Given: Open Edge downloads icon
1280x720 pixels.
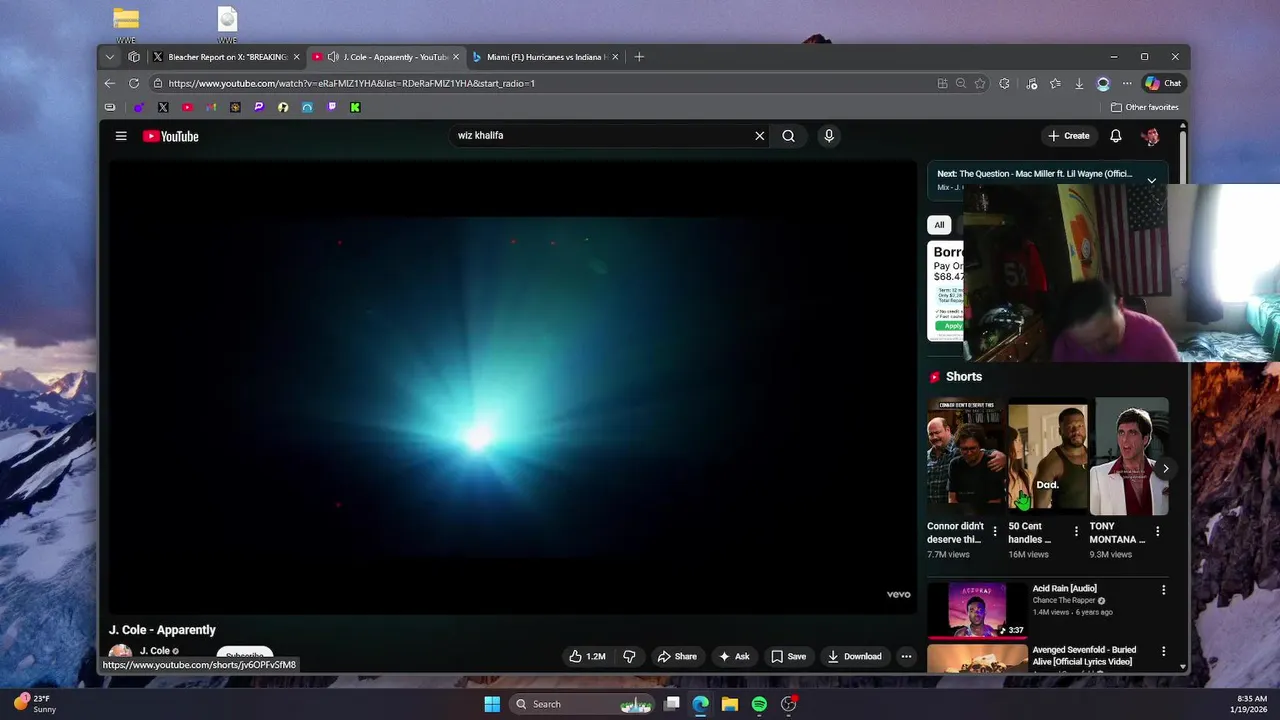Looking at the screenshot, I should tap(1079, 83).
